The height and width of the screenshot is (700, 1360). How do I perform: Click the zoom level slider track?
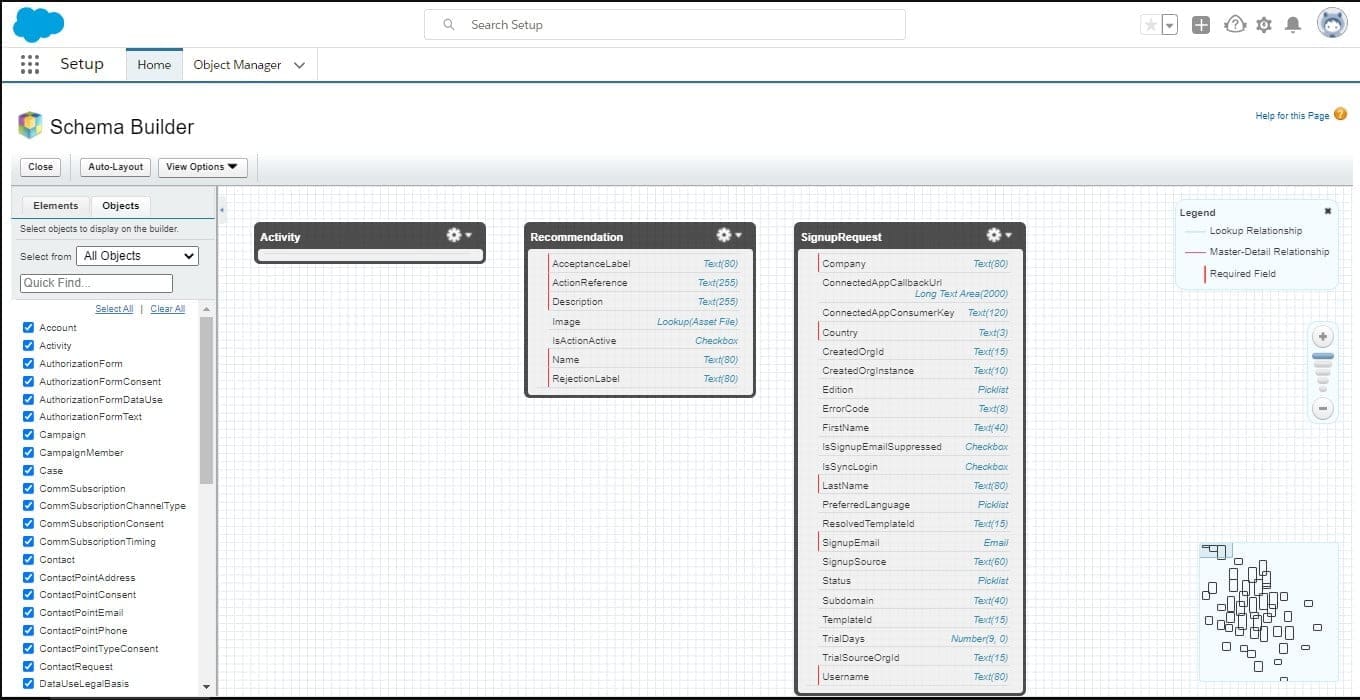1323,373
